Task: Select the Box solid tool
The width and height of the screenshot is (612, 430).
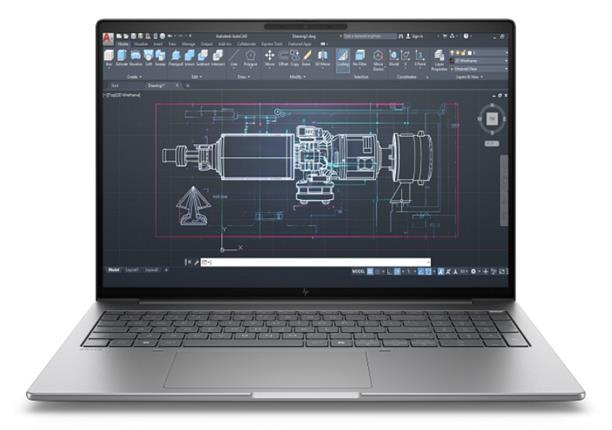Action: point(109,58)
